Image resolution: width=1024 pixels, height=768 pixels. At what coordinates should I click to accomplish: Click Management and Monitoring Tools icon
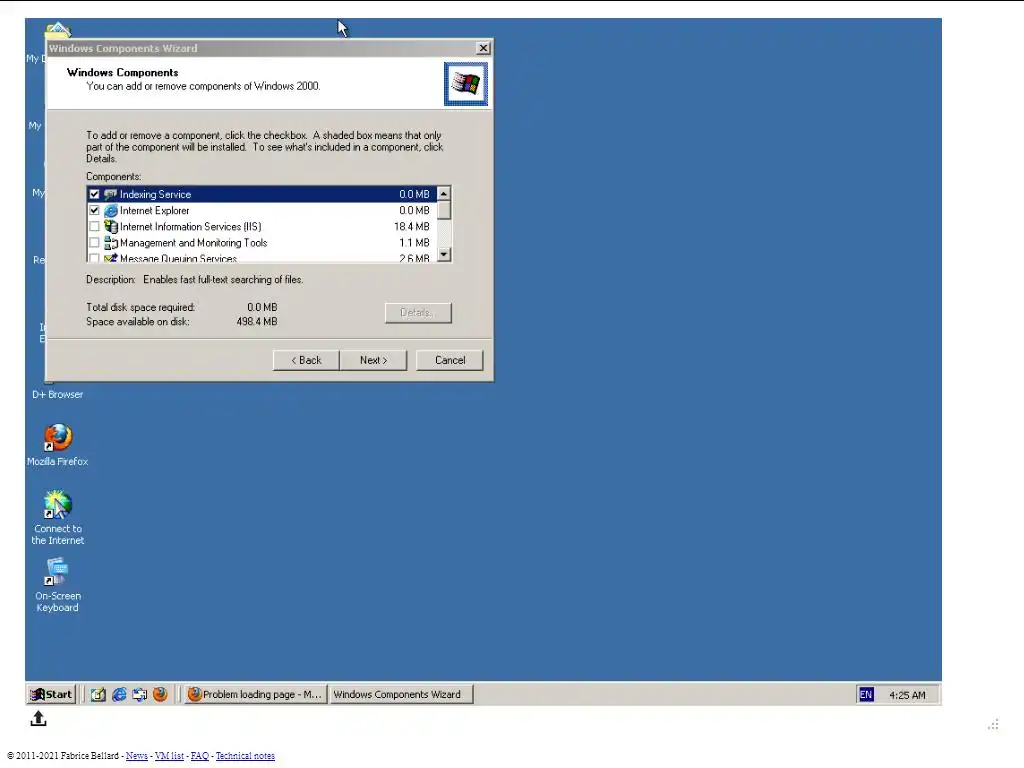(110, 243)
